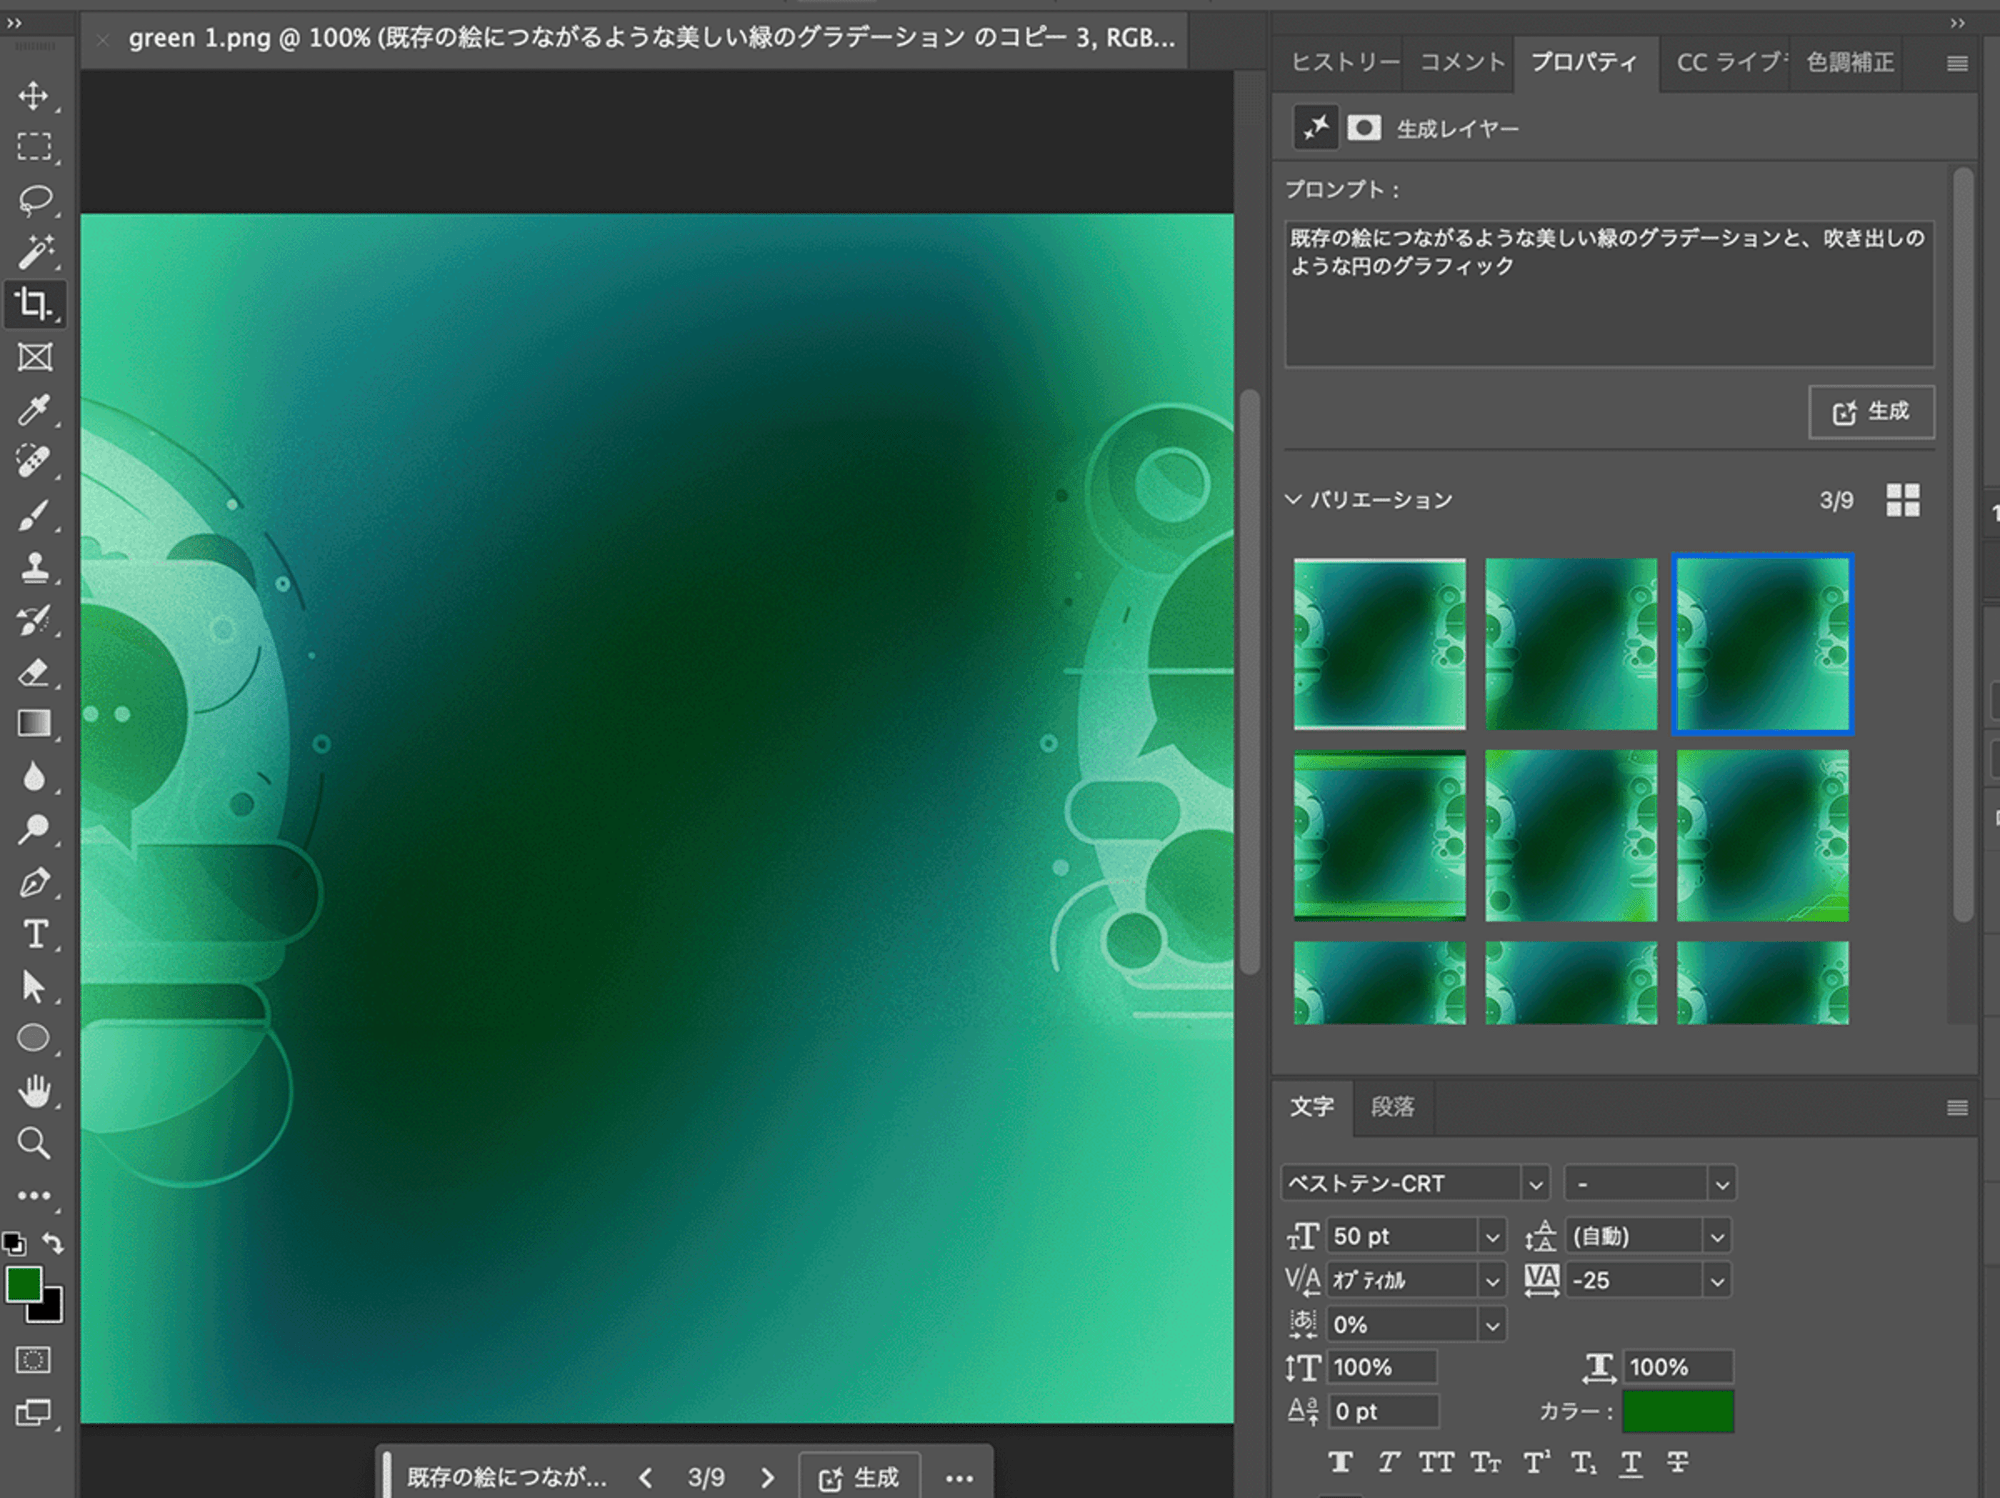Screen dimensions: 2000x1498
Task: Swap foreground and background colors
Action: [53, 1243]
